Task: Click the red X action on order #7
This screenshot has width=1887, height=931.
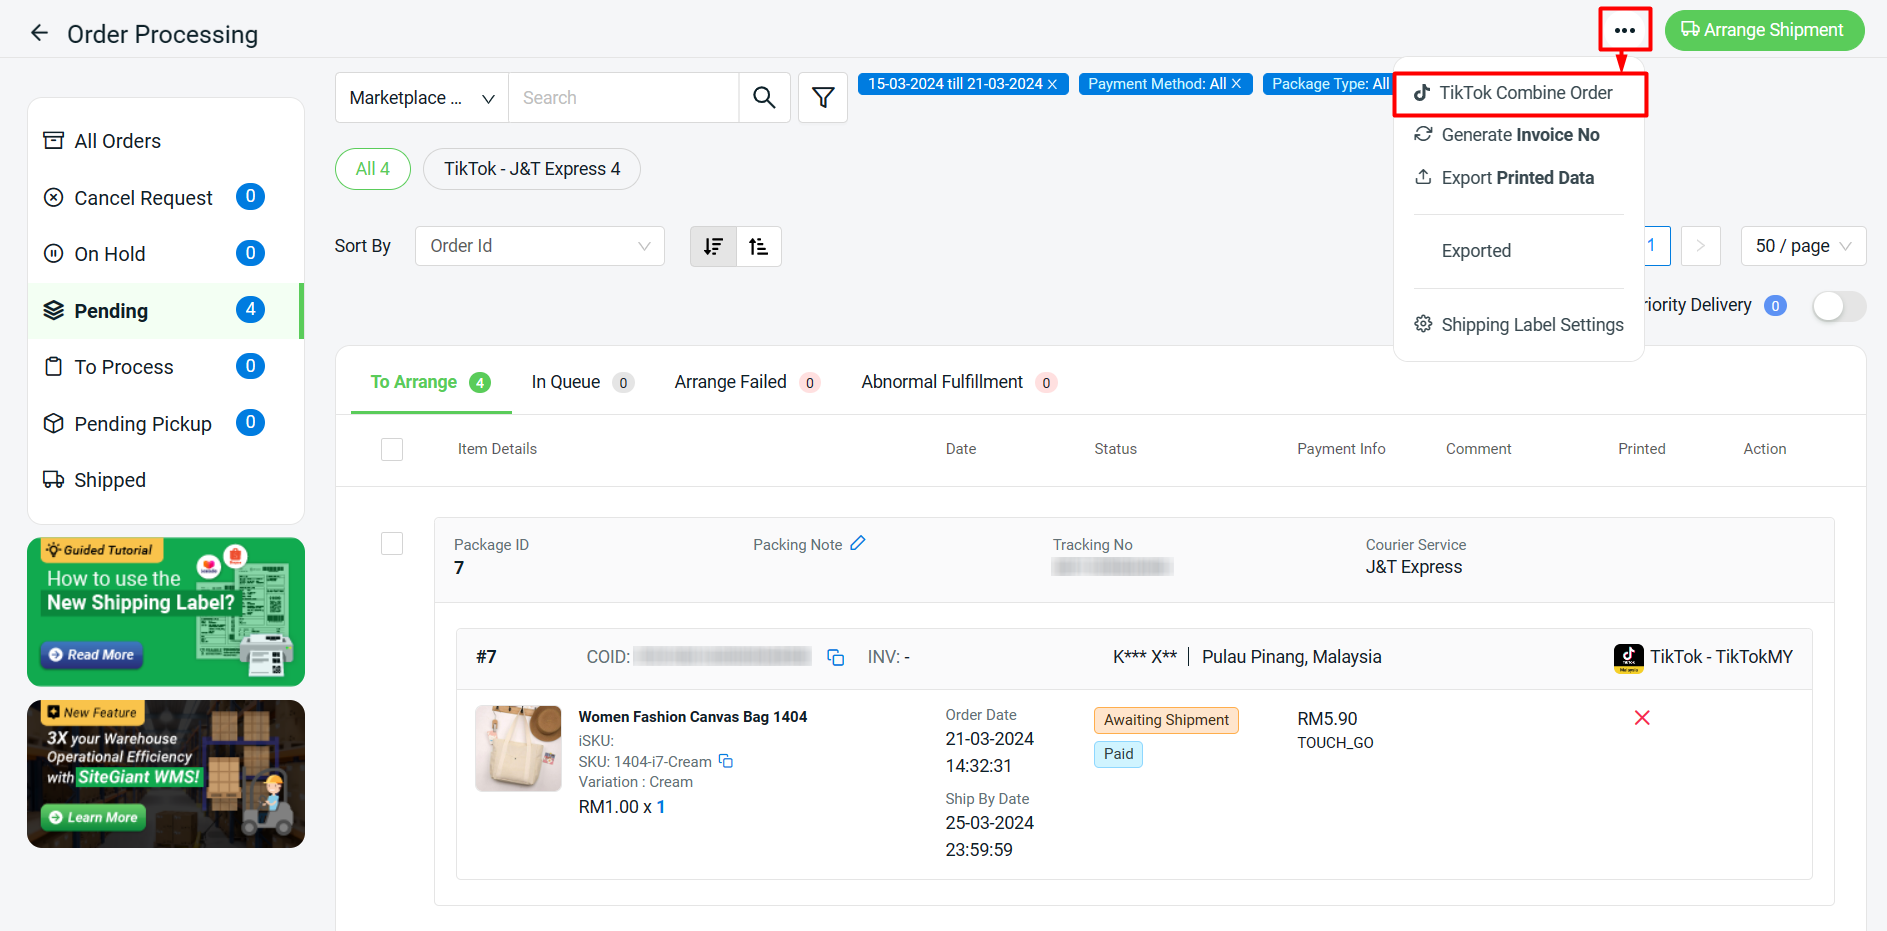Action: [x=1641, y=718]
